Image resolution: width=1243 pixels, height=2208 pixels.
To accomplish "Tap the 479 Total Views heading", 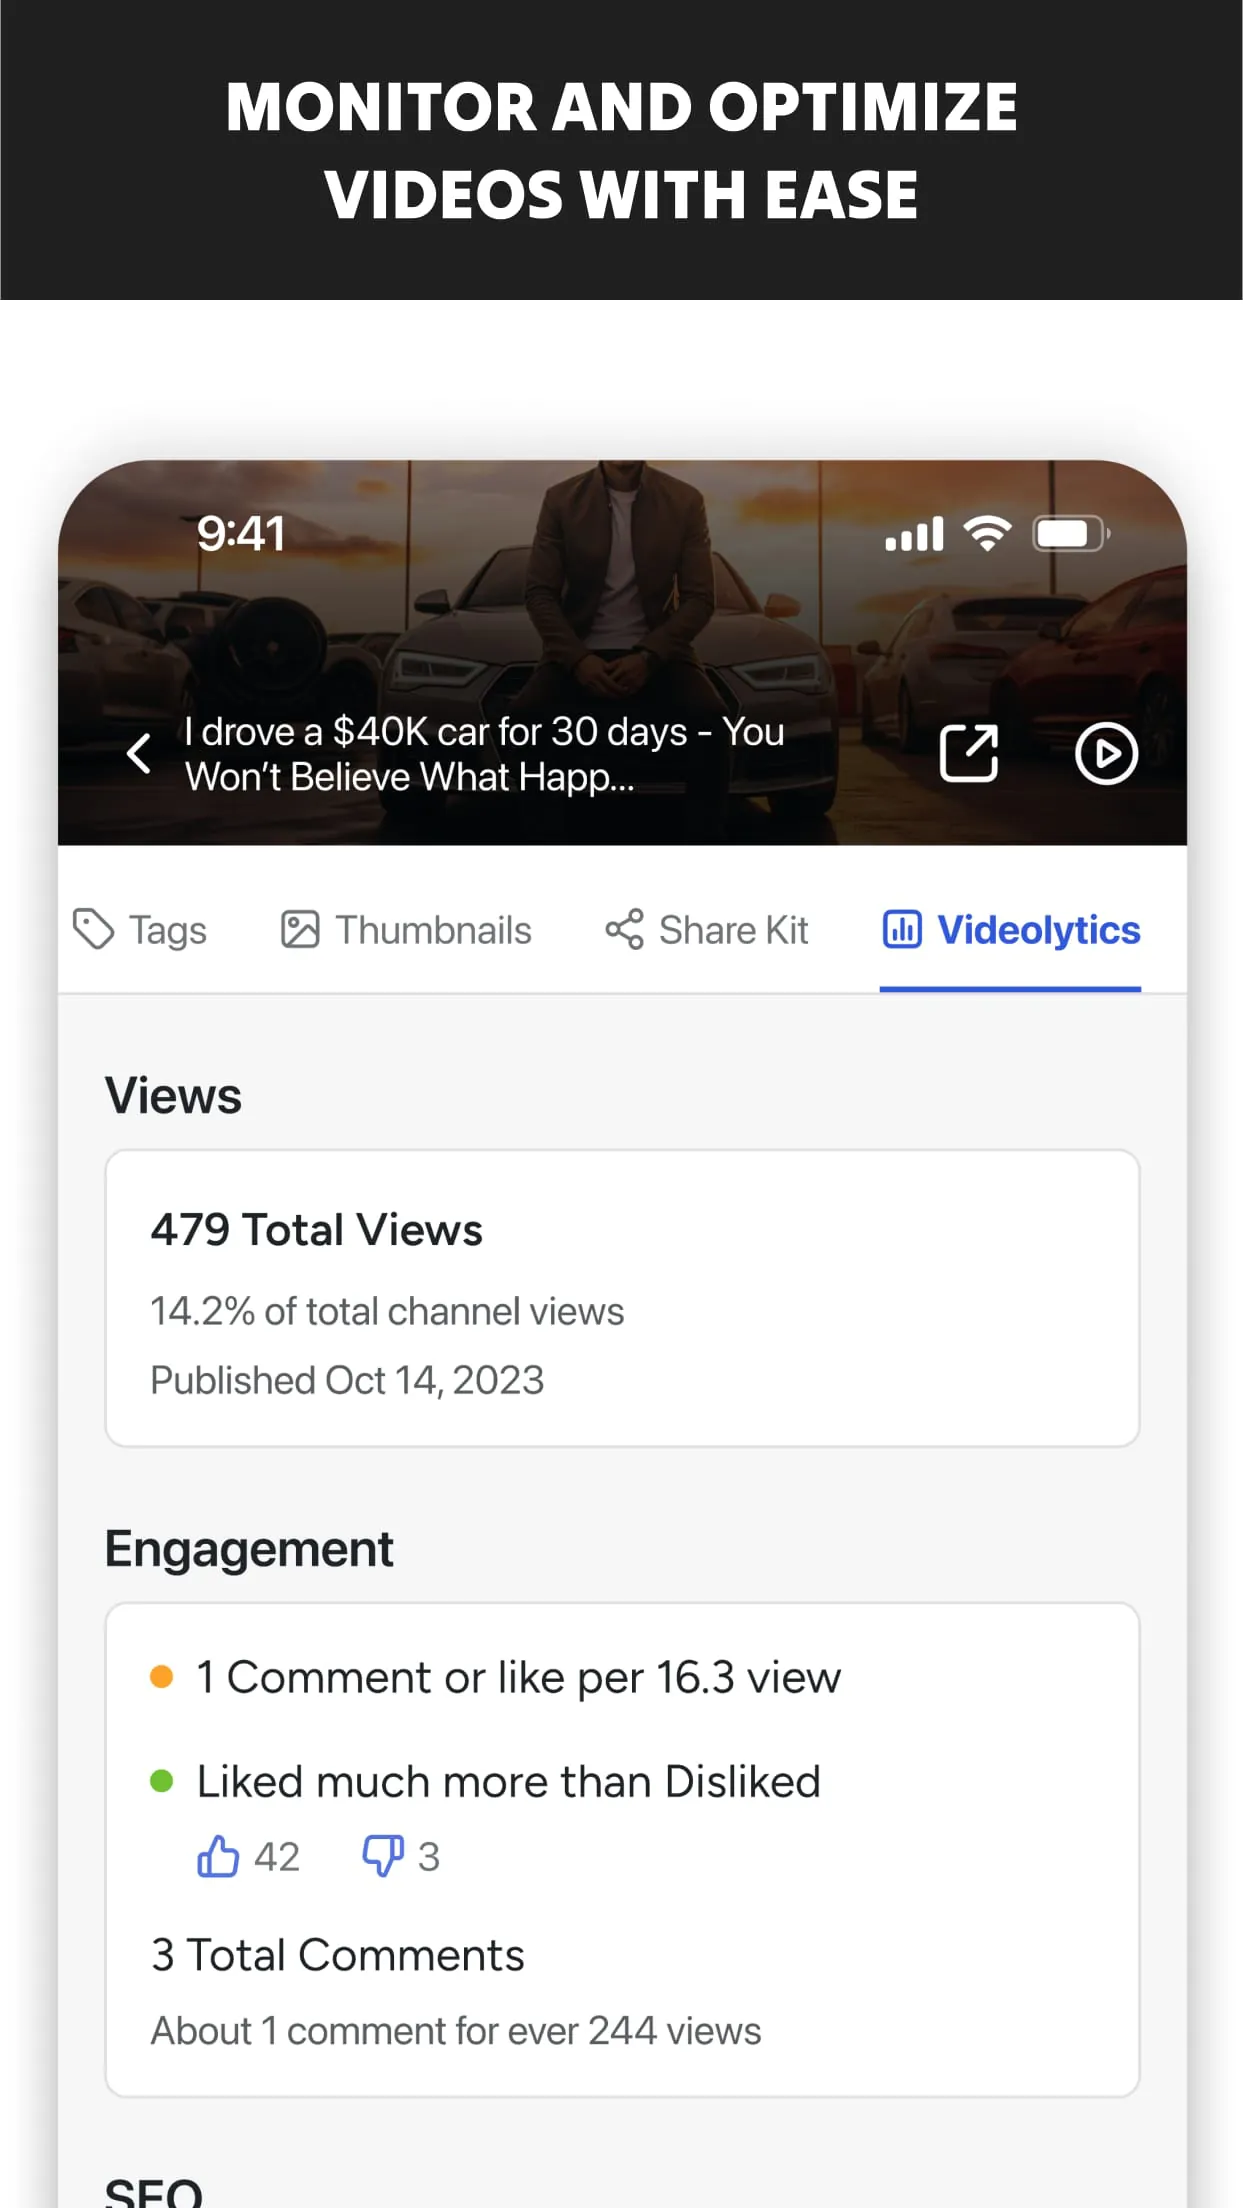I will point(316,1230).
